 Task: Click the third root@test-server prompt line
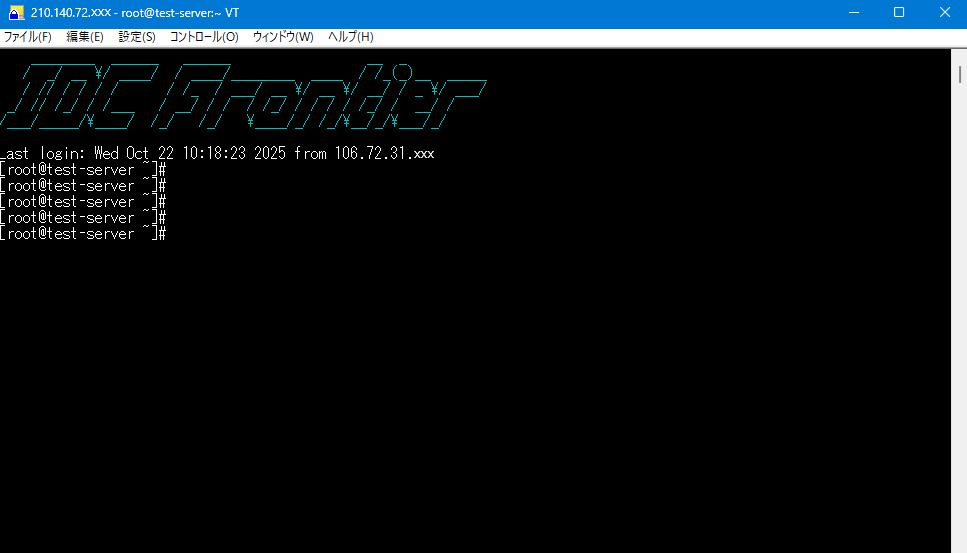coord(80,202)
